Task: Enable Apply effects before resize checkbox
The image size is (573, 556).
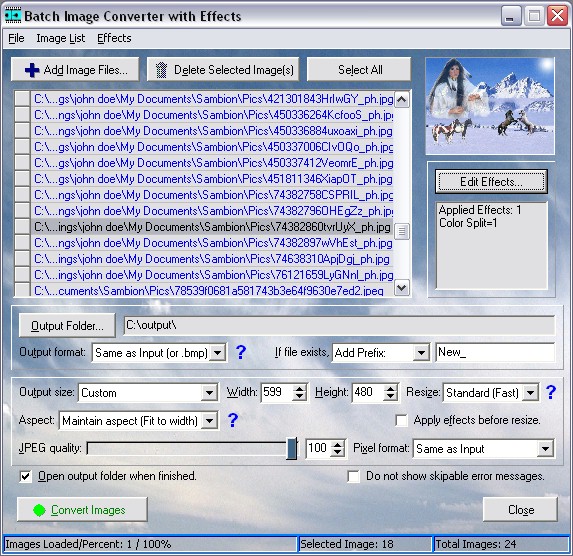Action: tap(401, 420)
